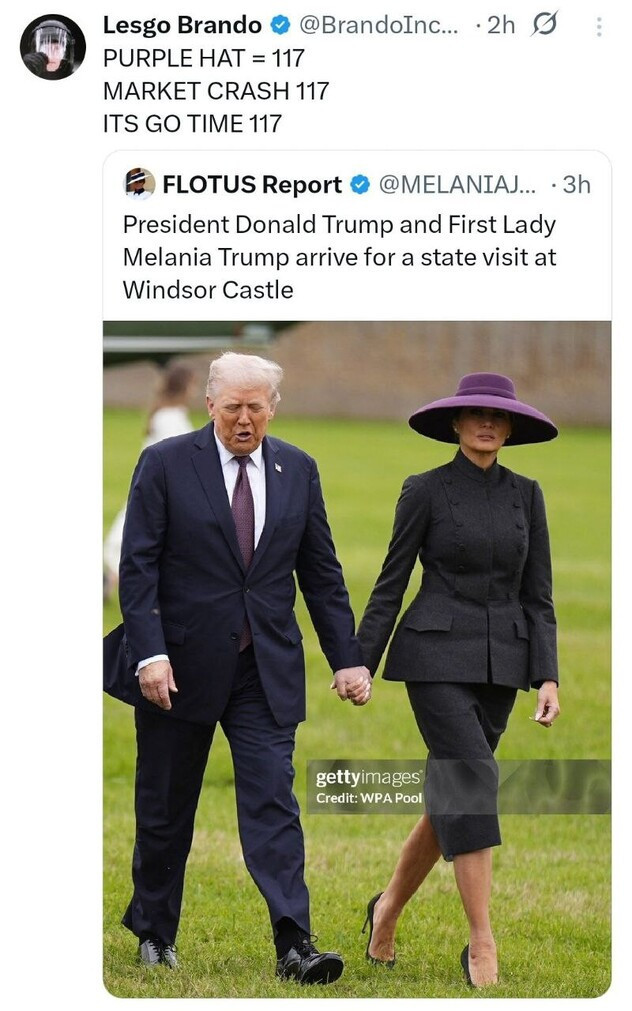Click the 3h quoted tweet timestamp
This screenshot has height=1011, width=632.
point(577,184)
